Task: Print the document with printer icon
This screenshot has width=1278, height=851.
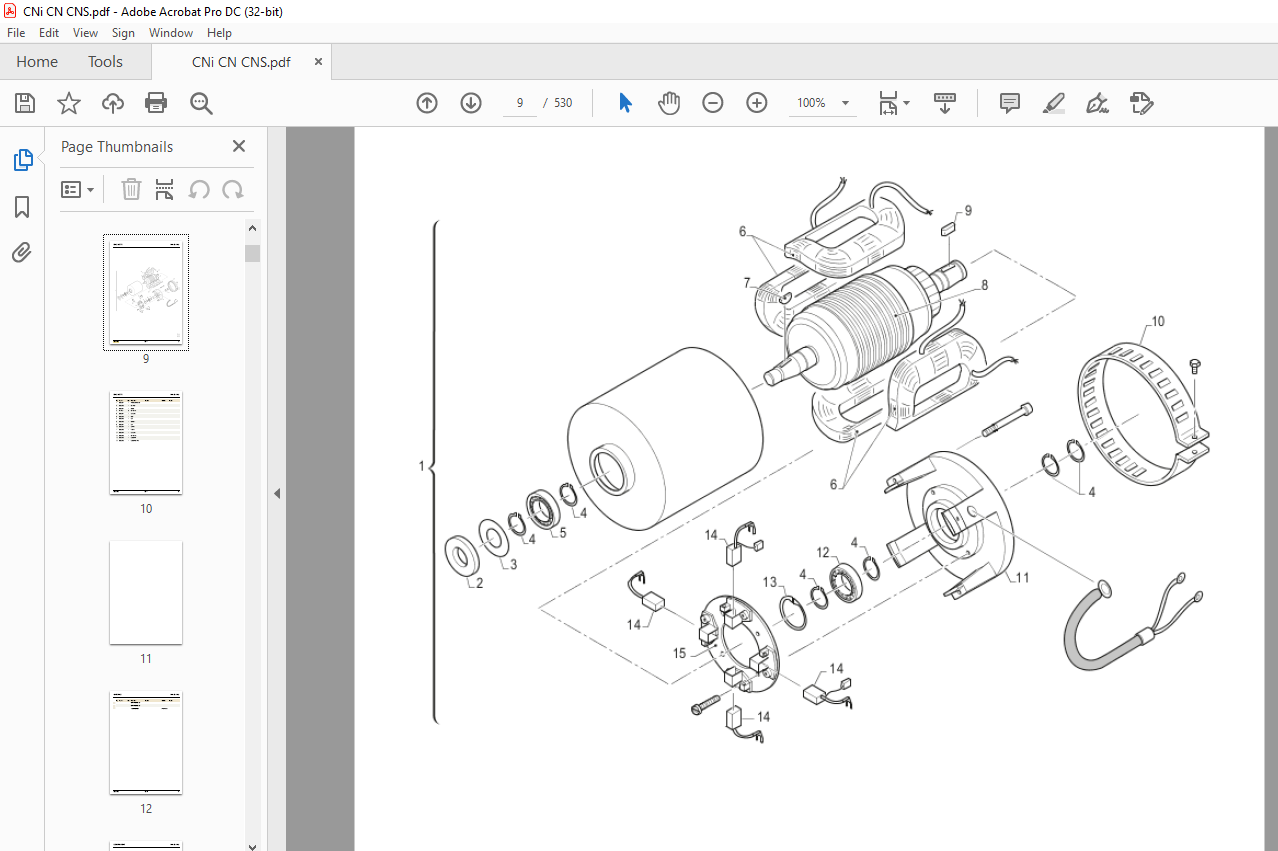Action: [156, 103]
